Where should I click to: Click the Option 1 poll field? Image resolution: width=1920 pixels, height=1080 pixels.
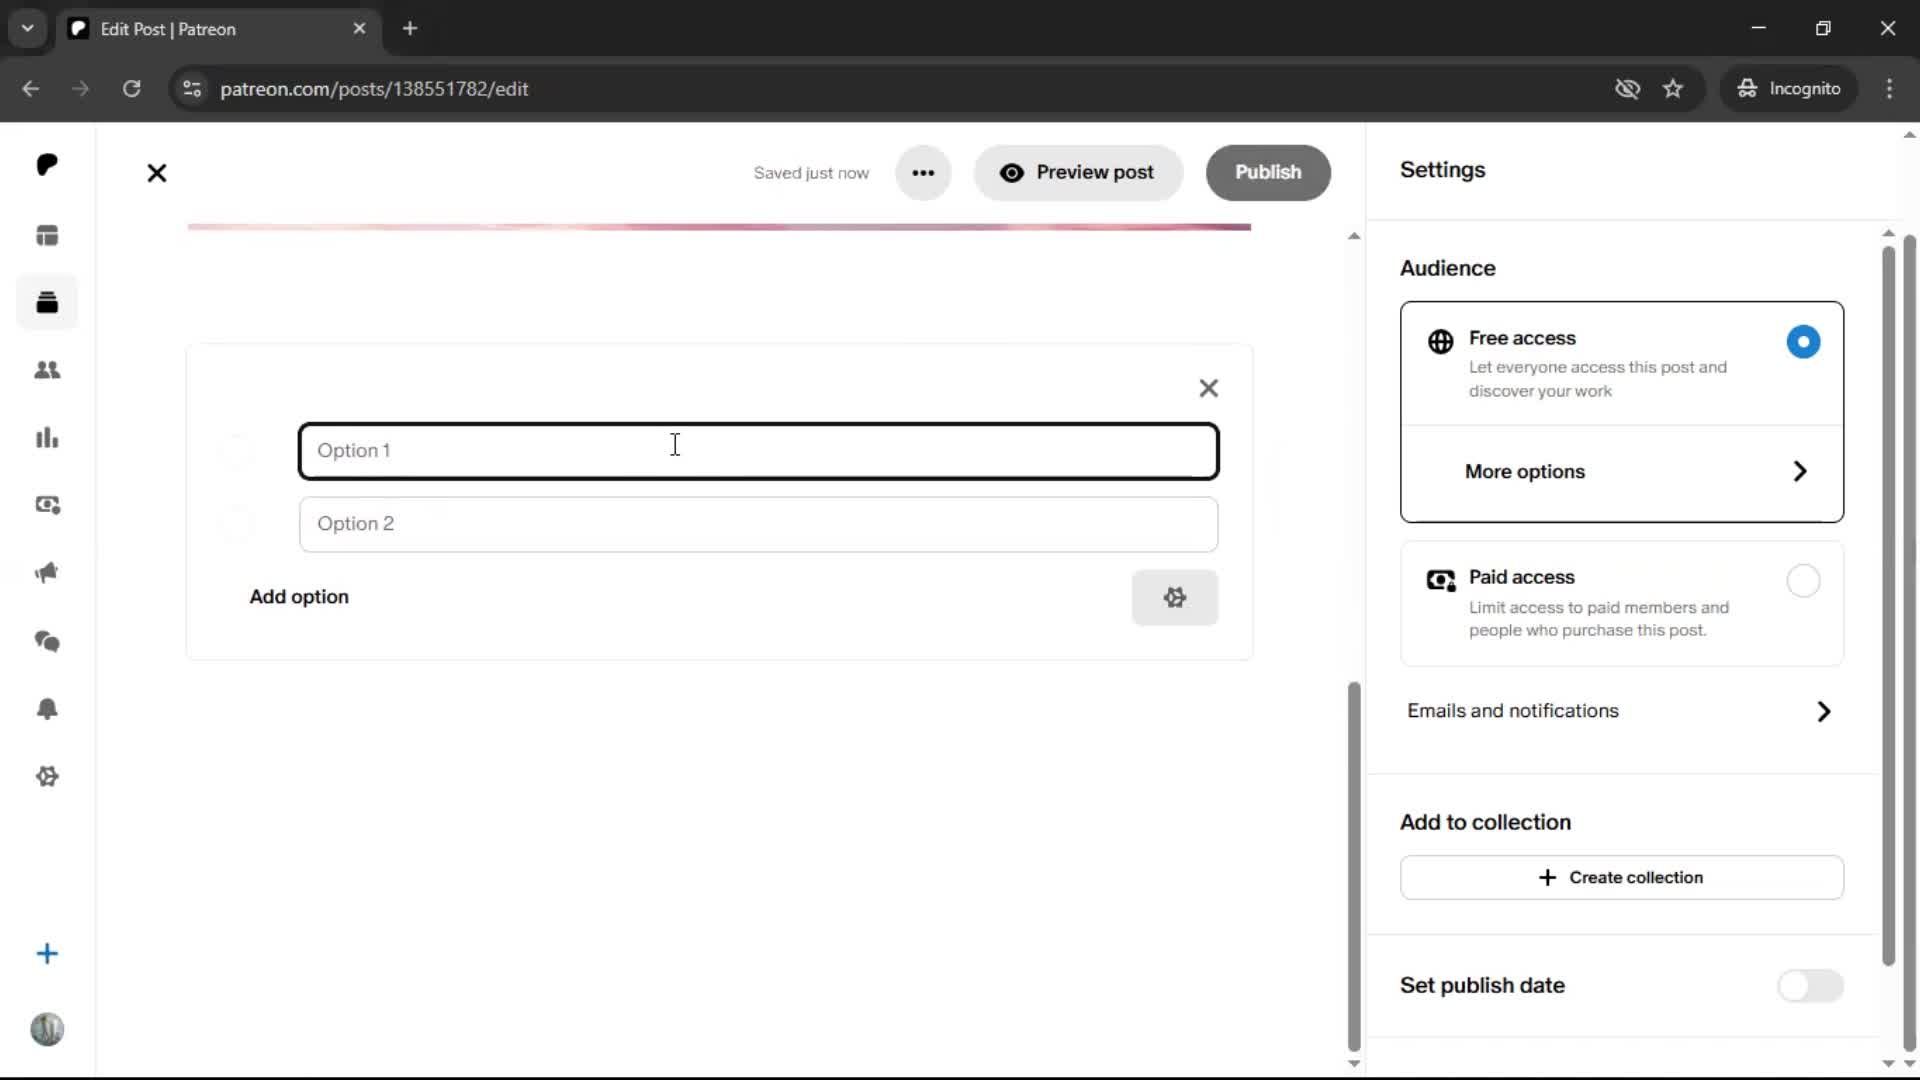(759, 451)
